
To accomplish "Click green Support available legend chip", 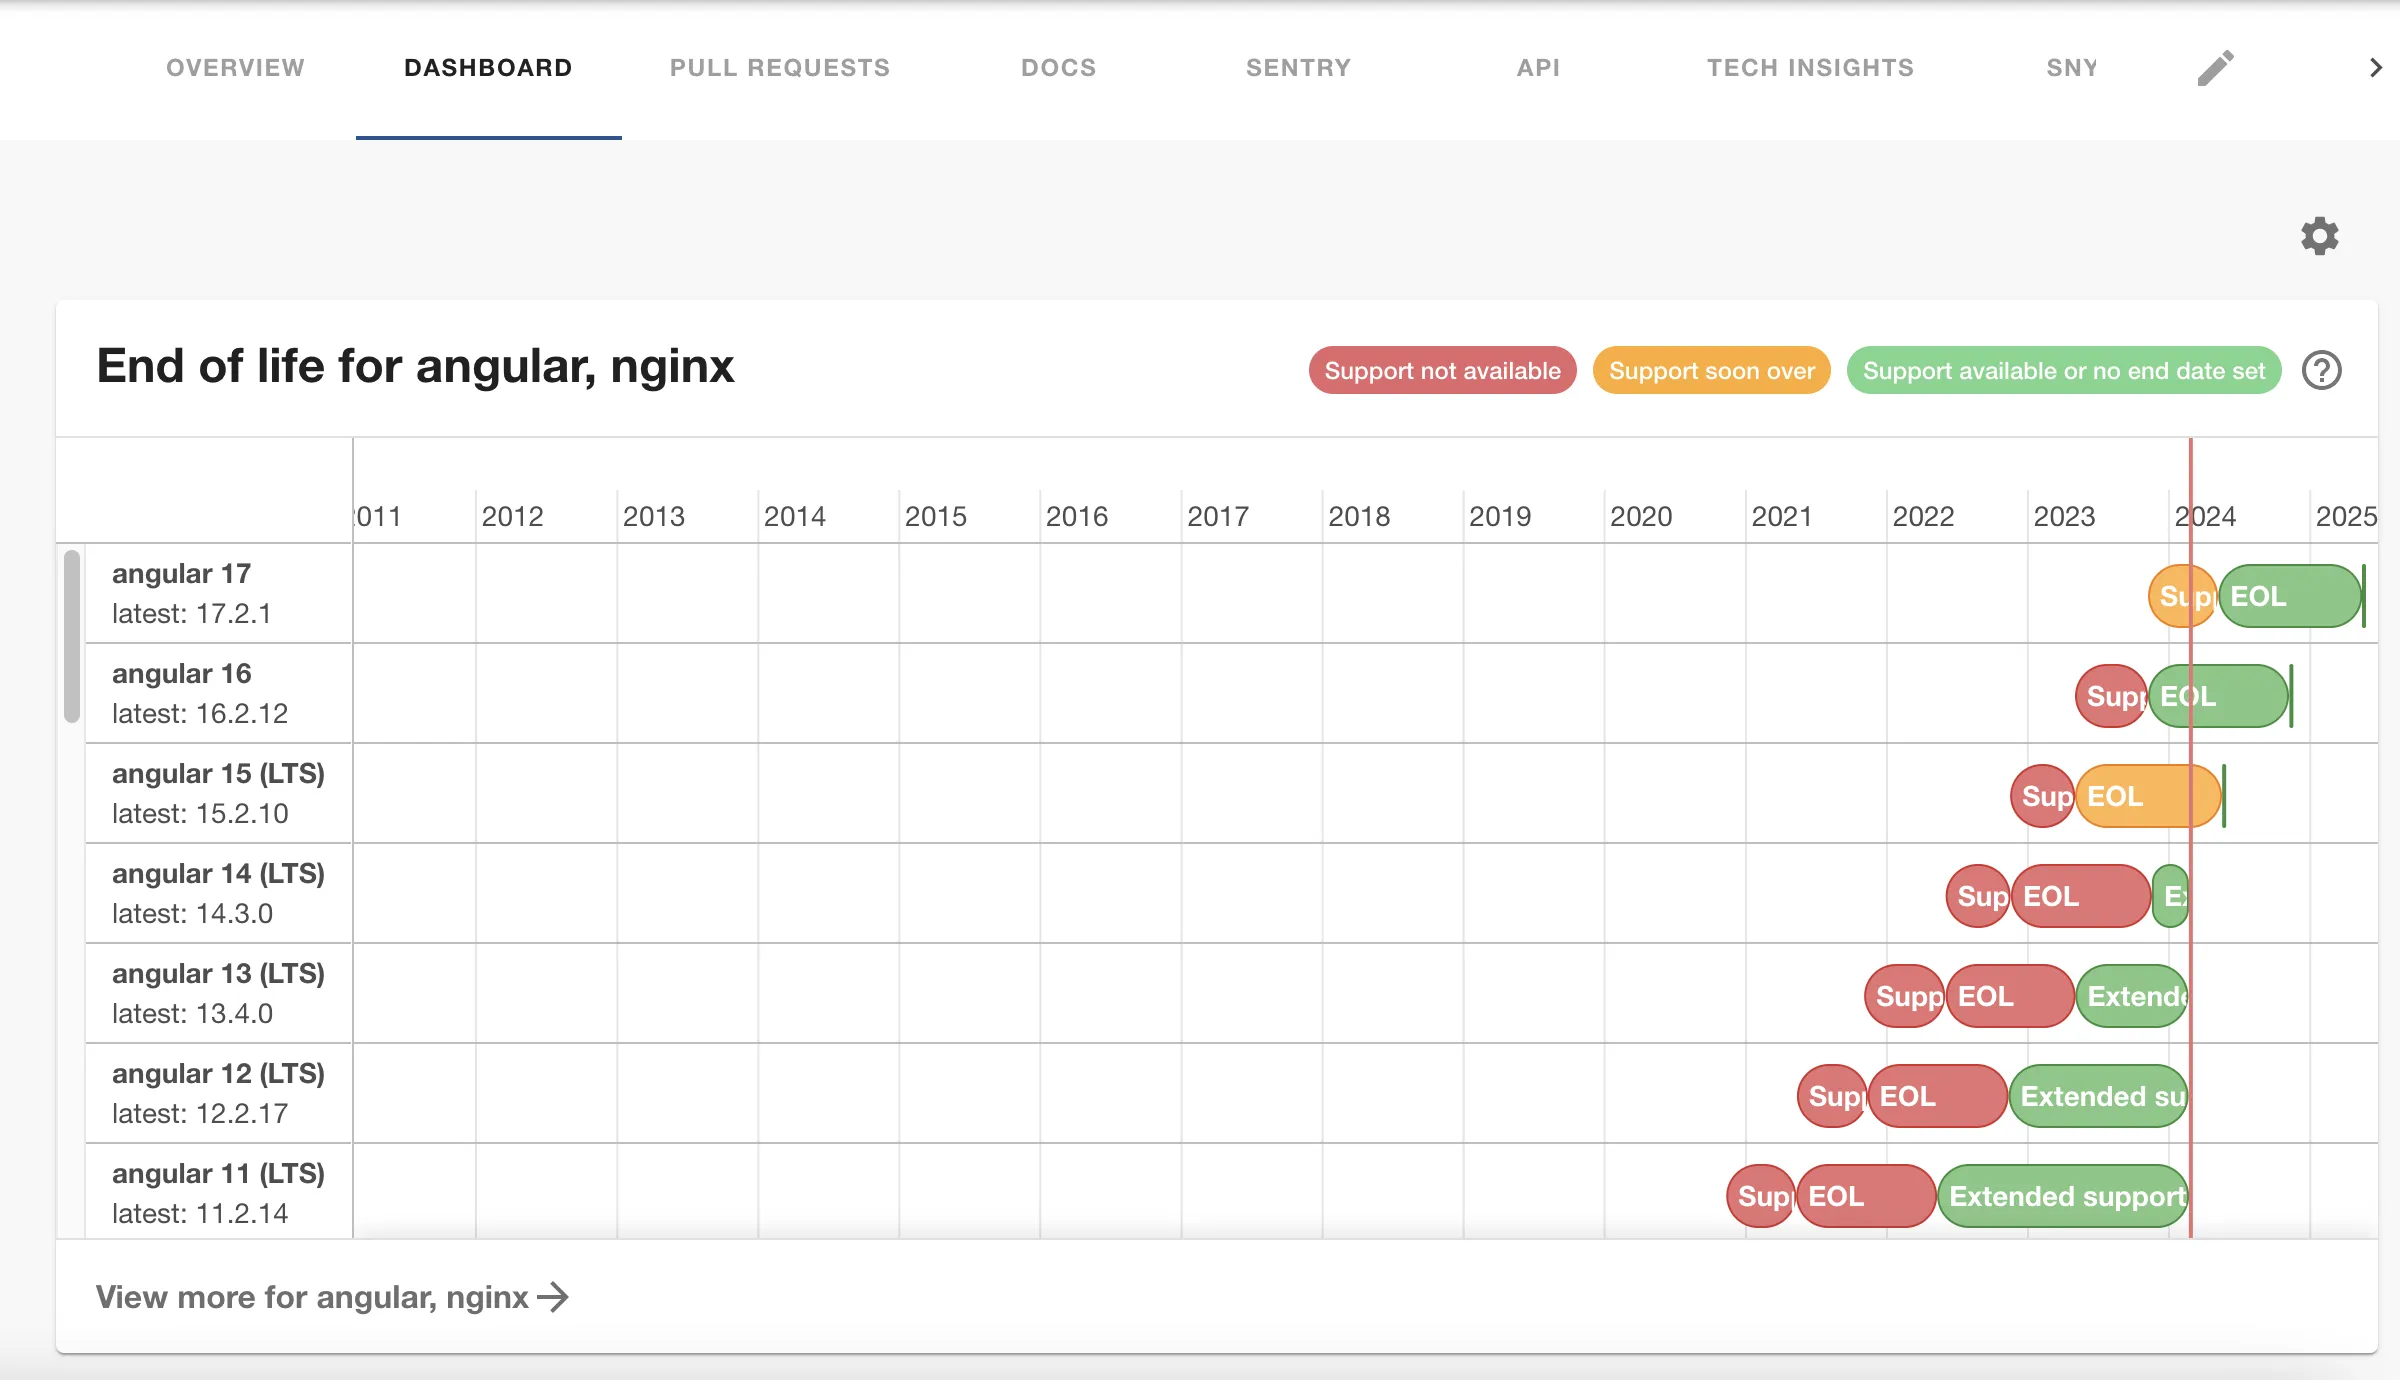I will tap(2063, 371).
